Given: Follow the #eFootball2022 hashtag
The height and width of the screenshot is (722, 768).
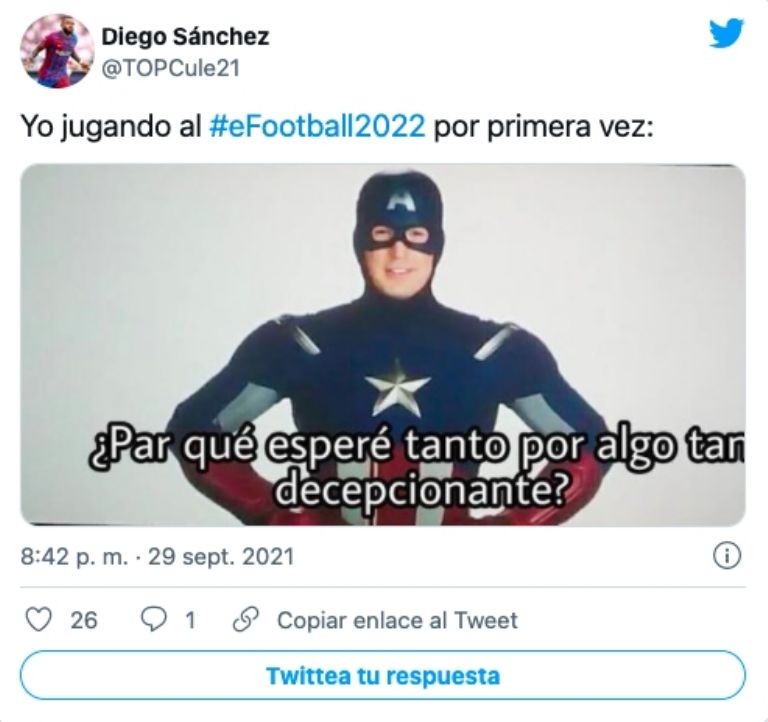Looking at the screenshot, I should 317,126.
